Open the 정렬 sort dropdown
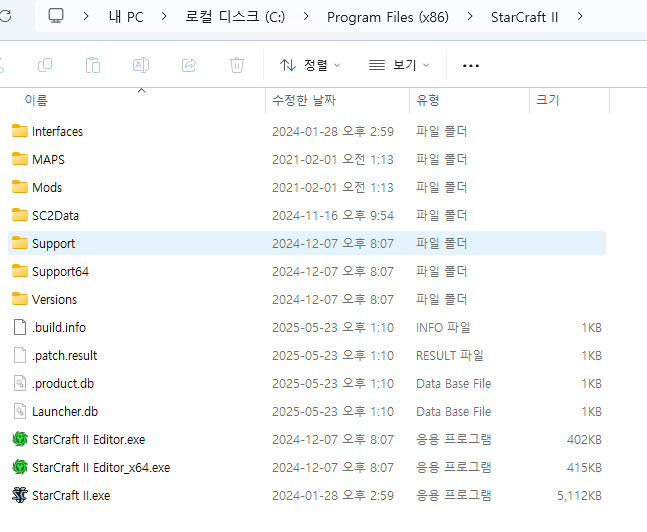This screenshot has height=532, width=647. [310, 65]
